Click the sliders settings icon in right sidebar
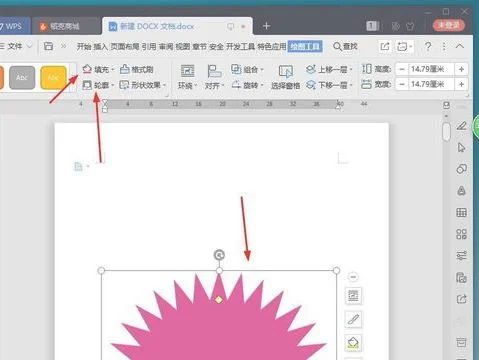This screenshot has width=479, height=360. (462, 256)
